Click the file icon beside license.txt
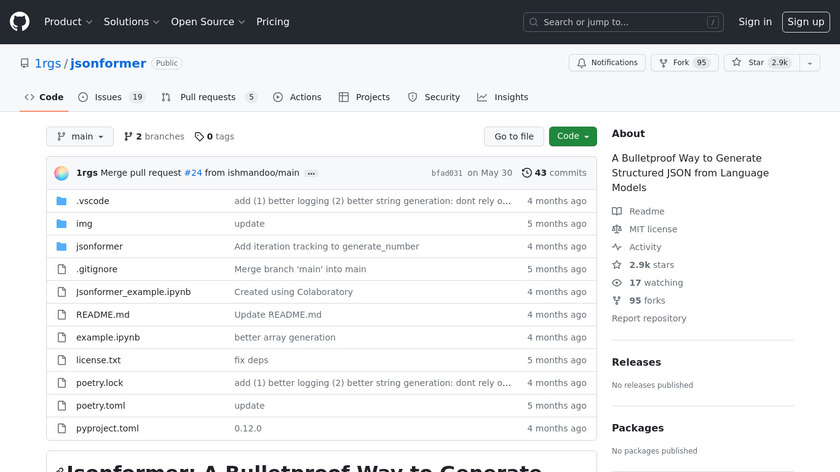This screenshot has height=472, width=840. 62,360
